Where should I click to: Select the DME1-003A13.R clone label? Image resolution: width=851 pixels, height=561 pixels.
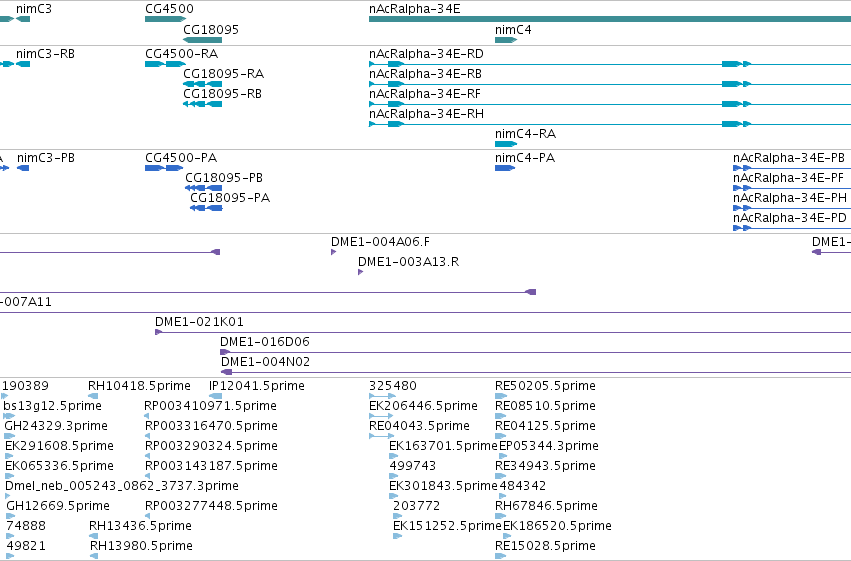pos(409,262)
